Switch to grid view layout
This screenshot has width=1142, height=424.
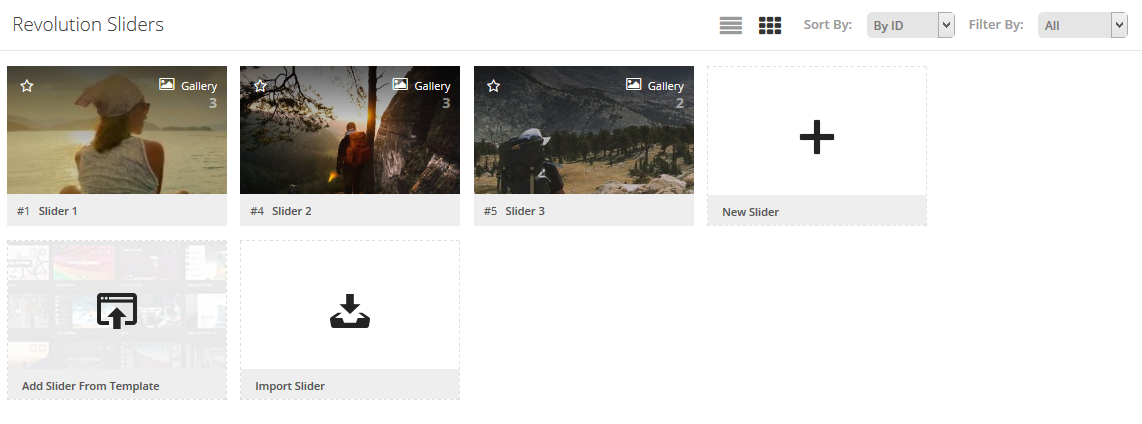pos(770,25)
